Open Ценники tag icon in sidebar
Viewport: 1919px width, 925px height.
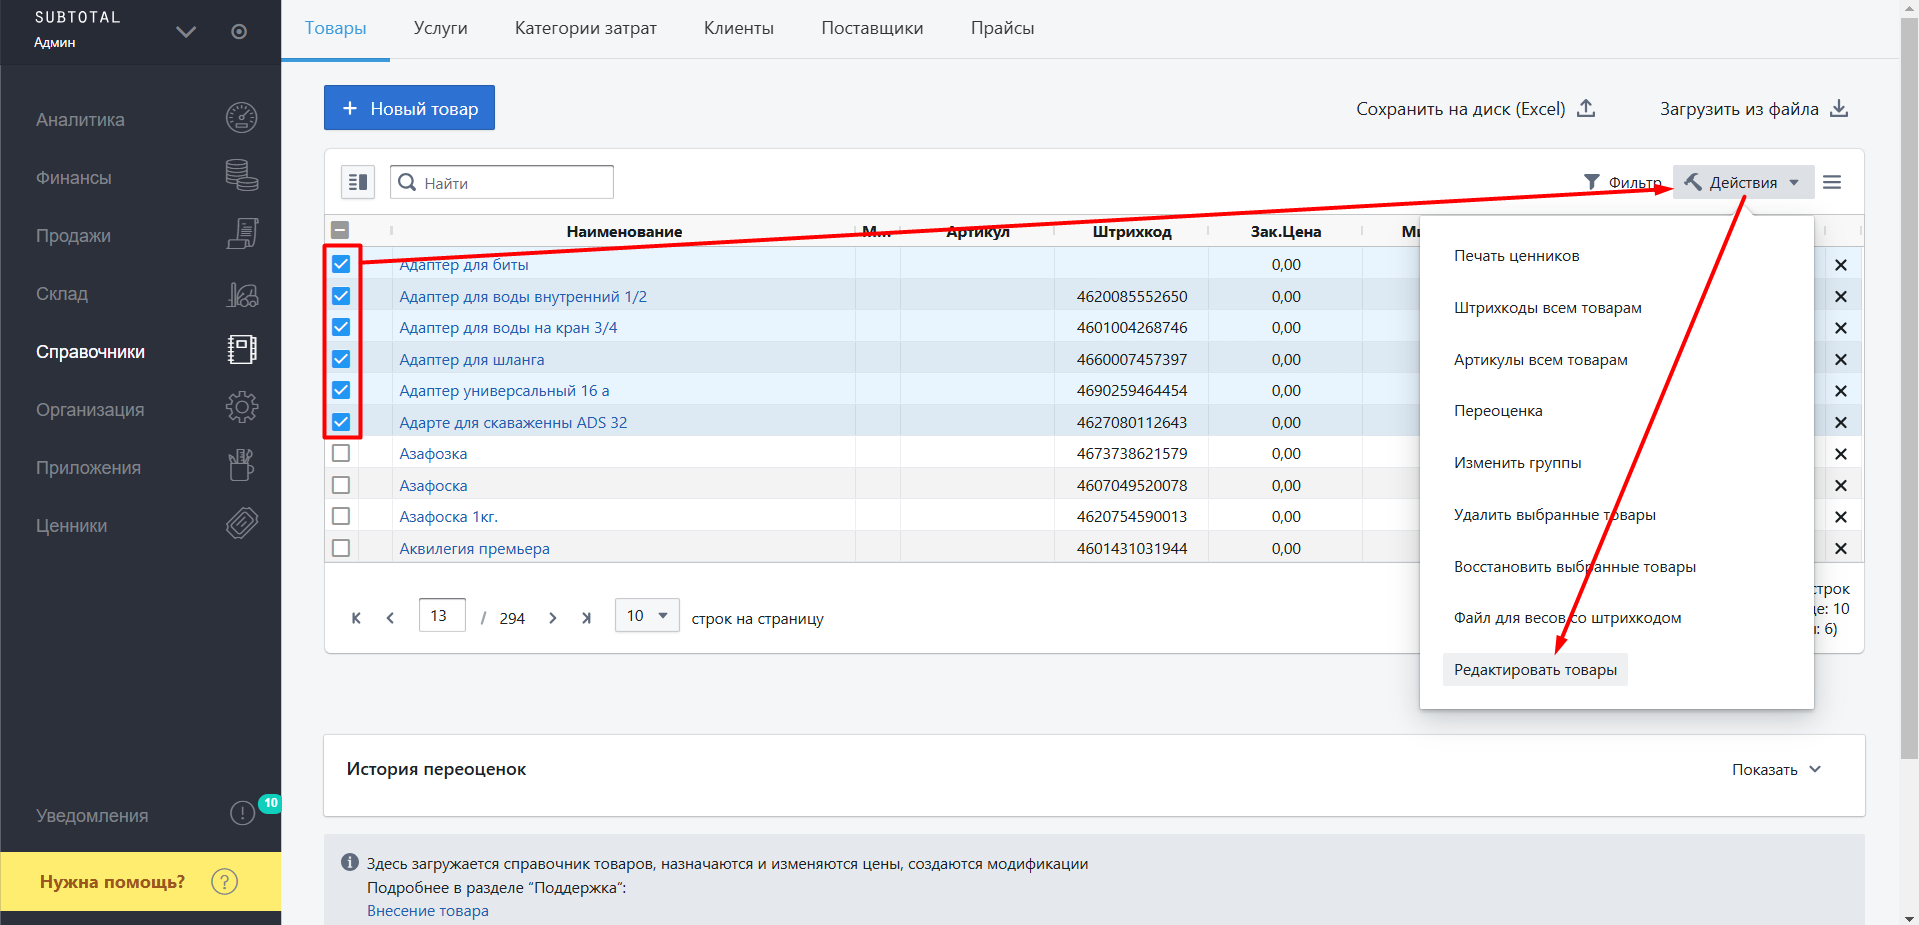[x=242, y=524]
